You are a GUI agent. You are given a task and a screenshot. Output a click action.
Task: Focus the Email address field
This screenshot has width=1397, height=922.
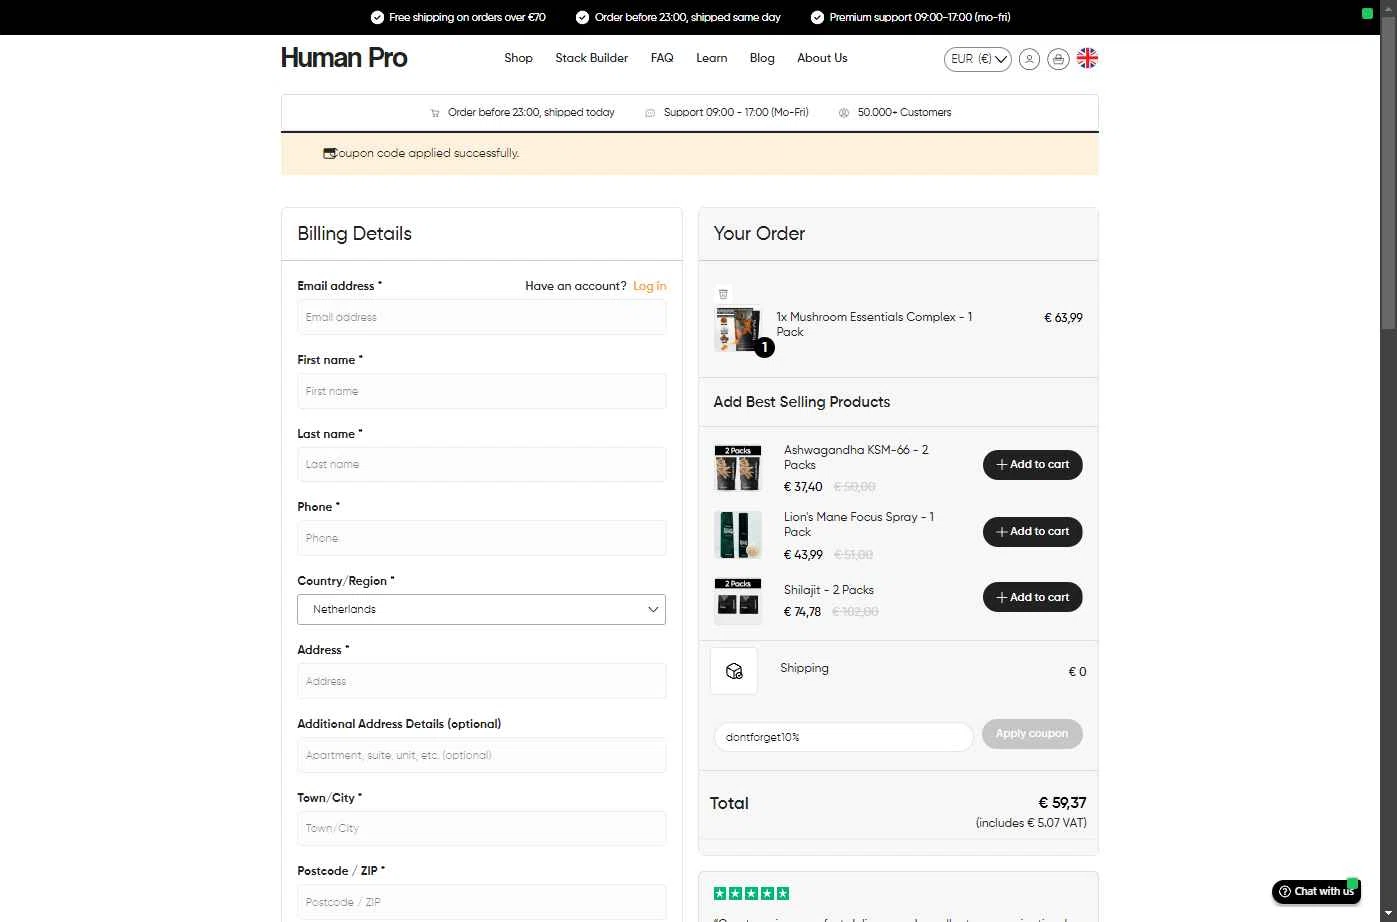[481, 317]
